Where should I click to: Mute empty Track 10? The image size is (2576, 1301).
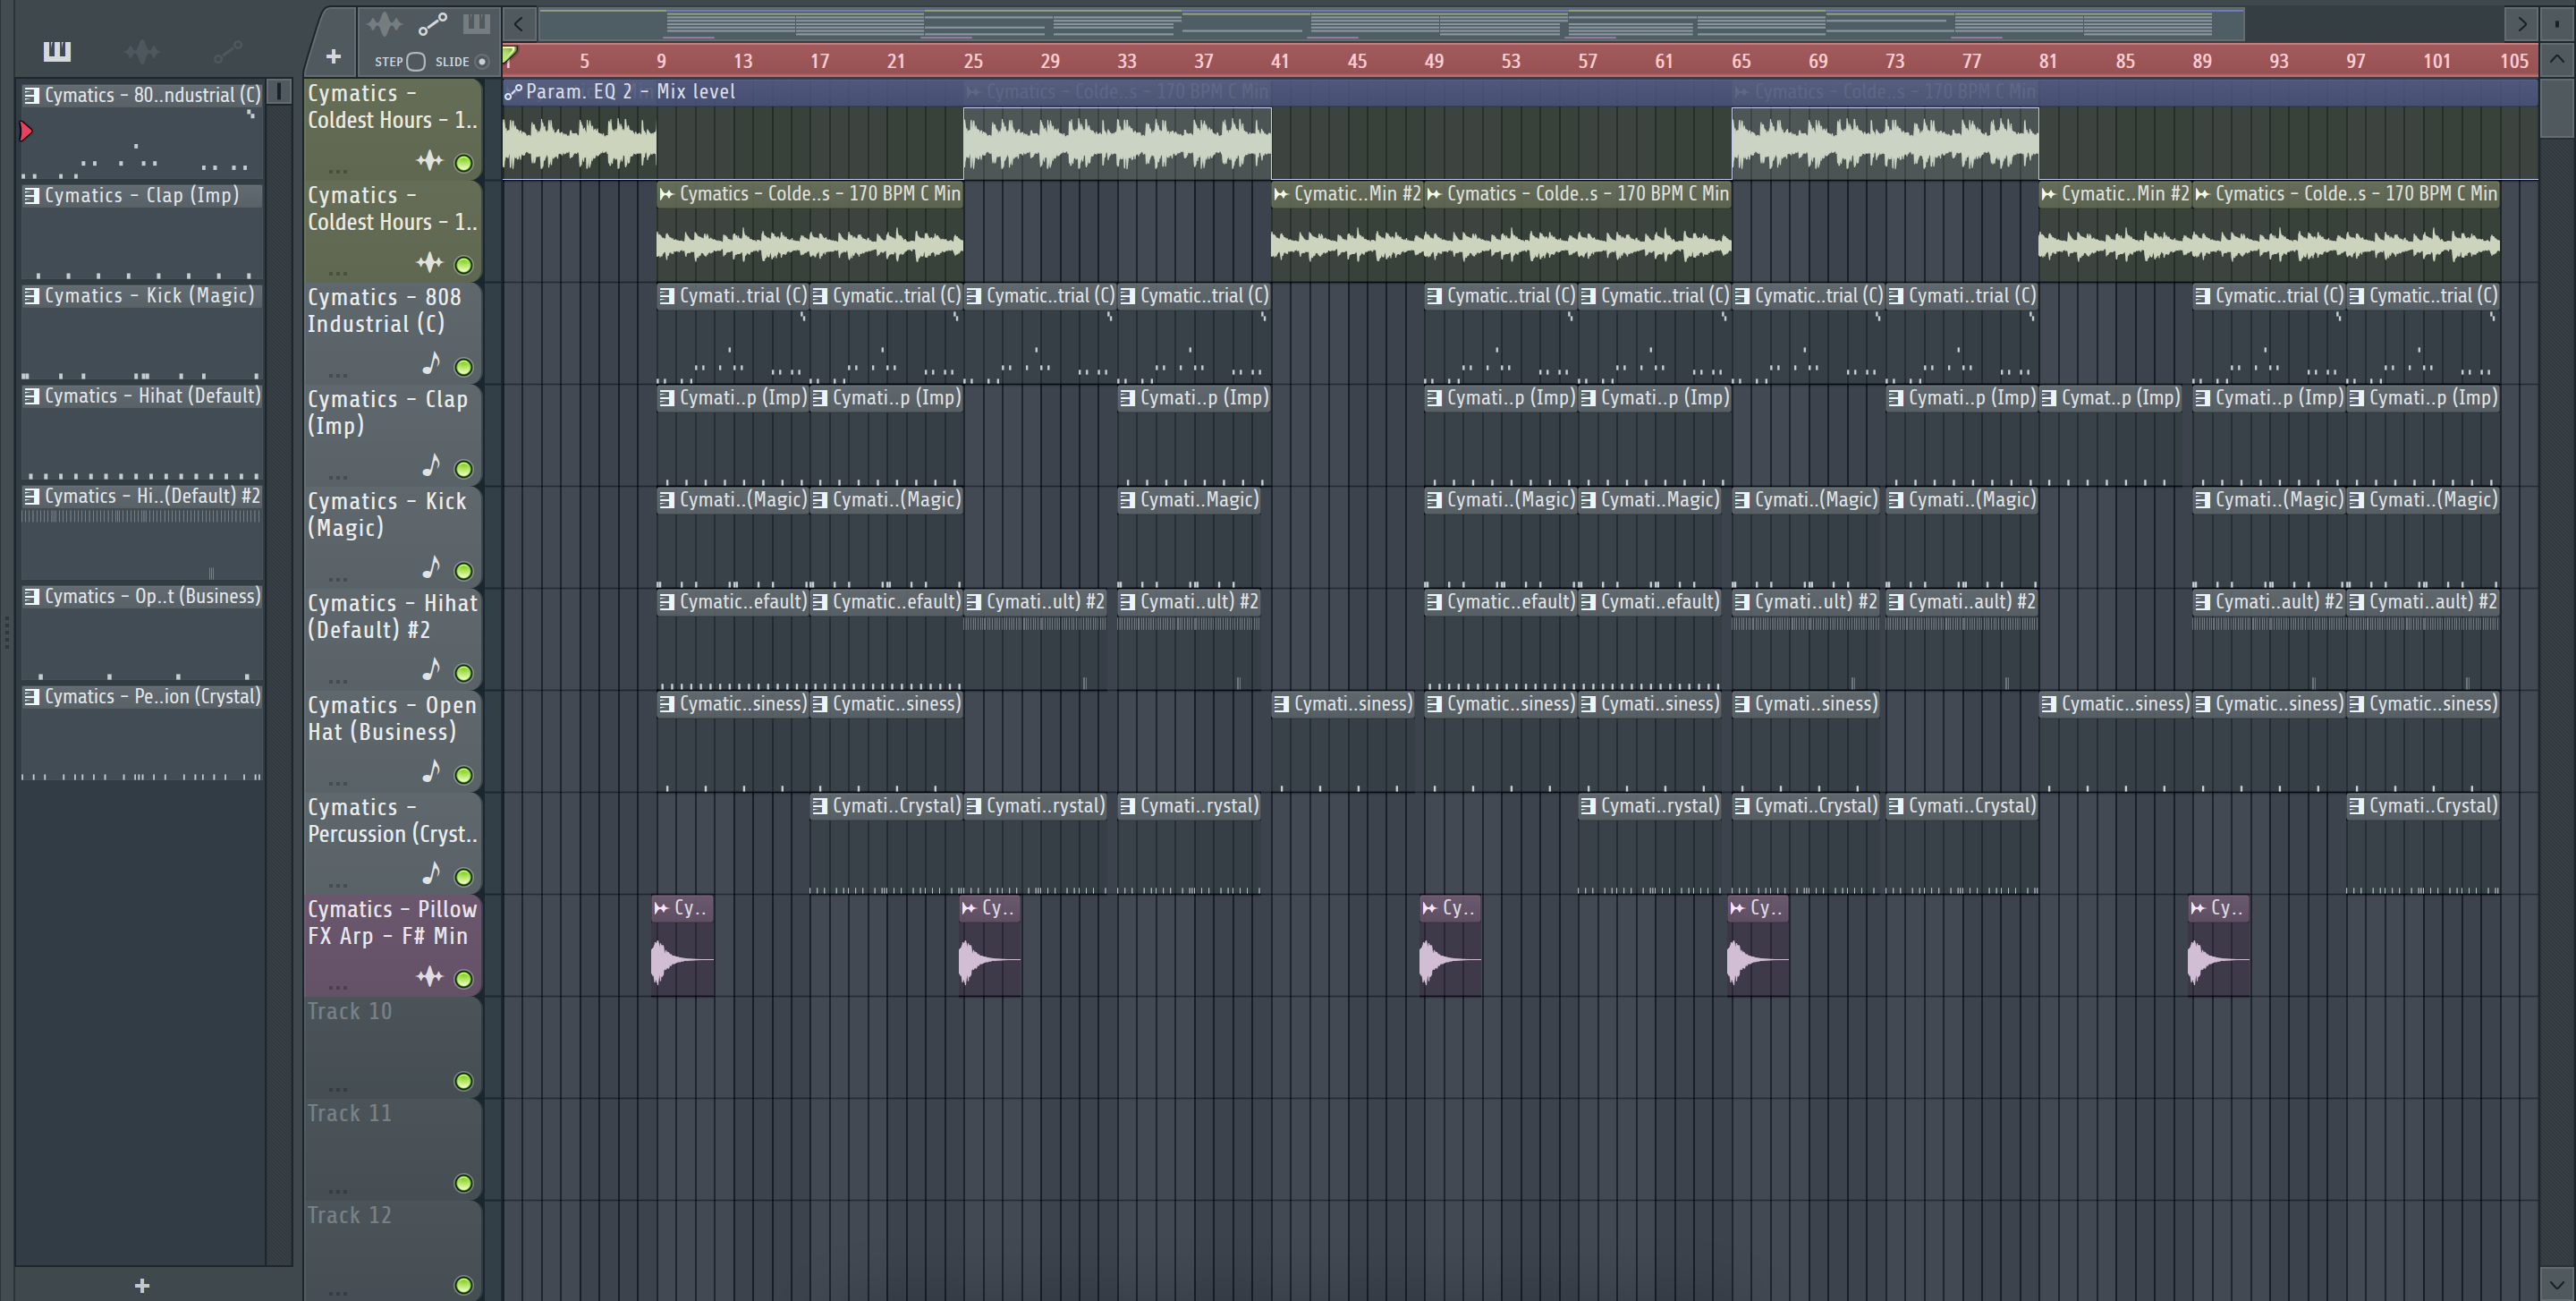464,1081
